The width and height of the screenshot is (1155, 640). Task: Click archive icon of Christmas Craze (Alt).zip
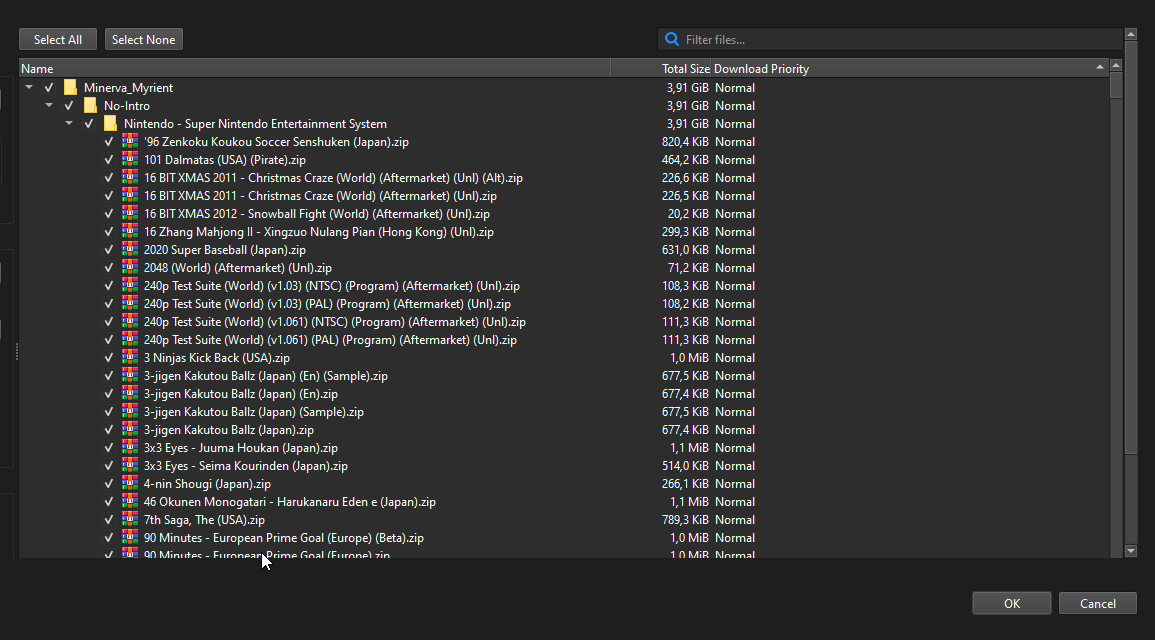coord(130,177)
